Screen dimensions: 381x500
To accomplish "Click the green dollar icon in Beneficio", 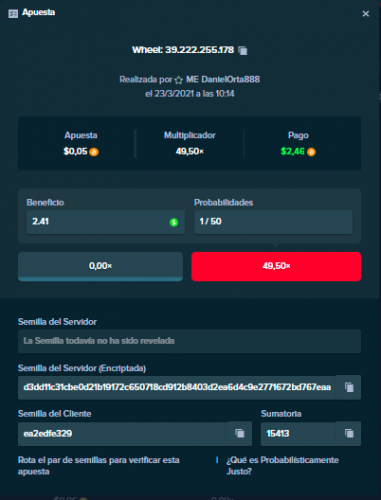I will tap(174, 222).
